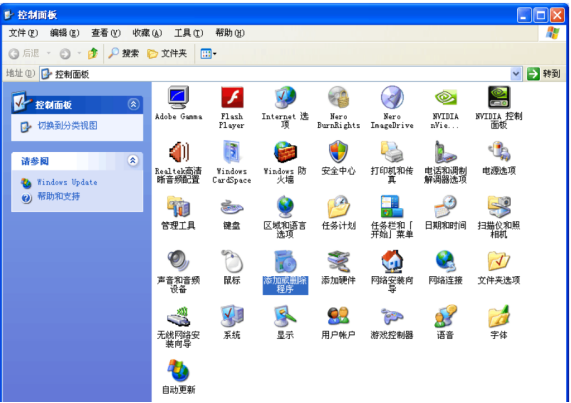Screen dimensions: 571x403
Task: Toggle the 文件夹 folders pane button
Action: (x=167, y=54)
